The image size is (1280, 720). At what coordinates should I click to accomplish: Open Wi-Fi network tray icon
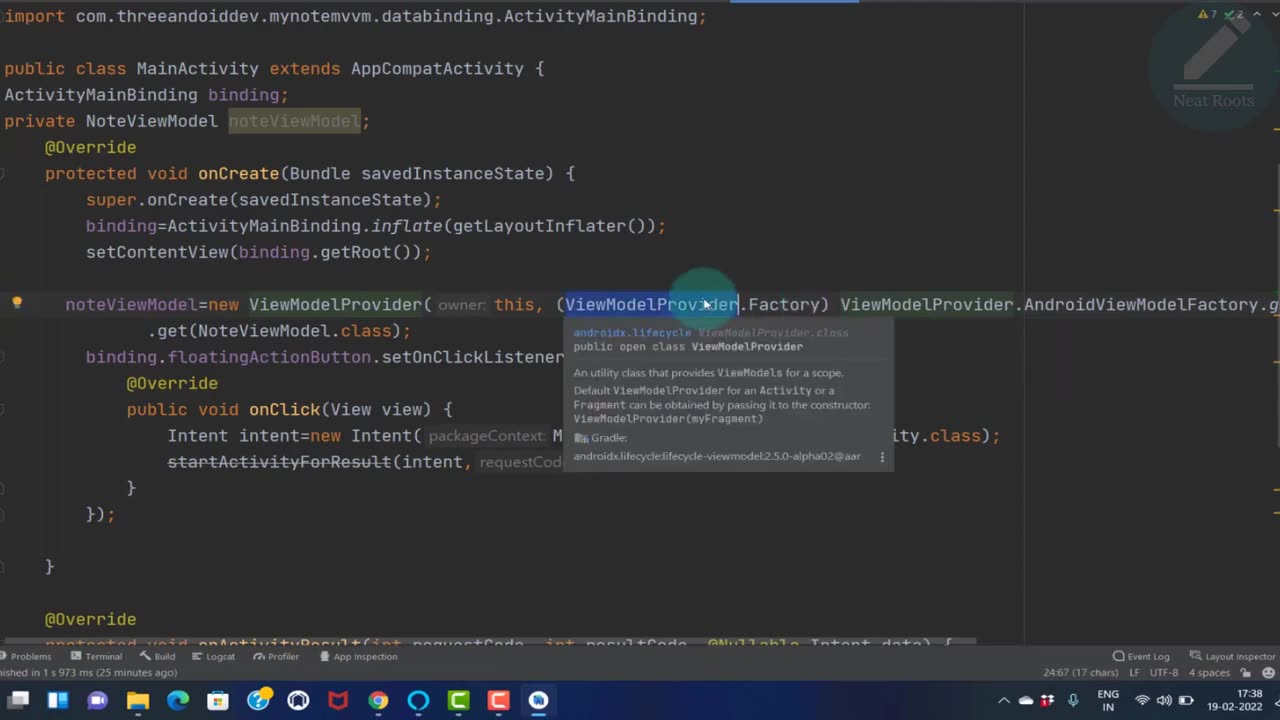[1142, 701]
